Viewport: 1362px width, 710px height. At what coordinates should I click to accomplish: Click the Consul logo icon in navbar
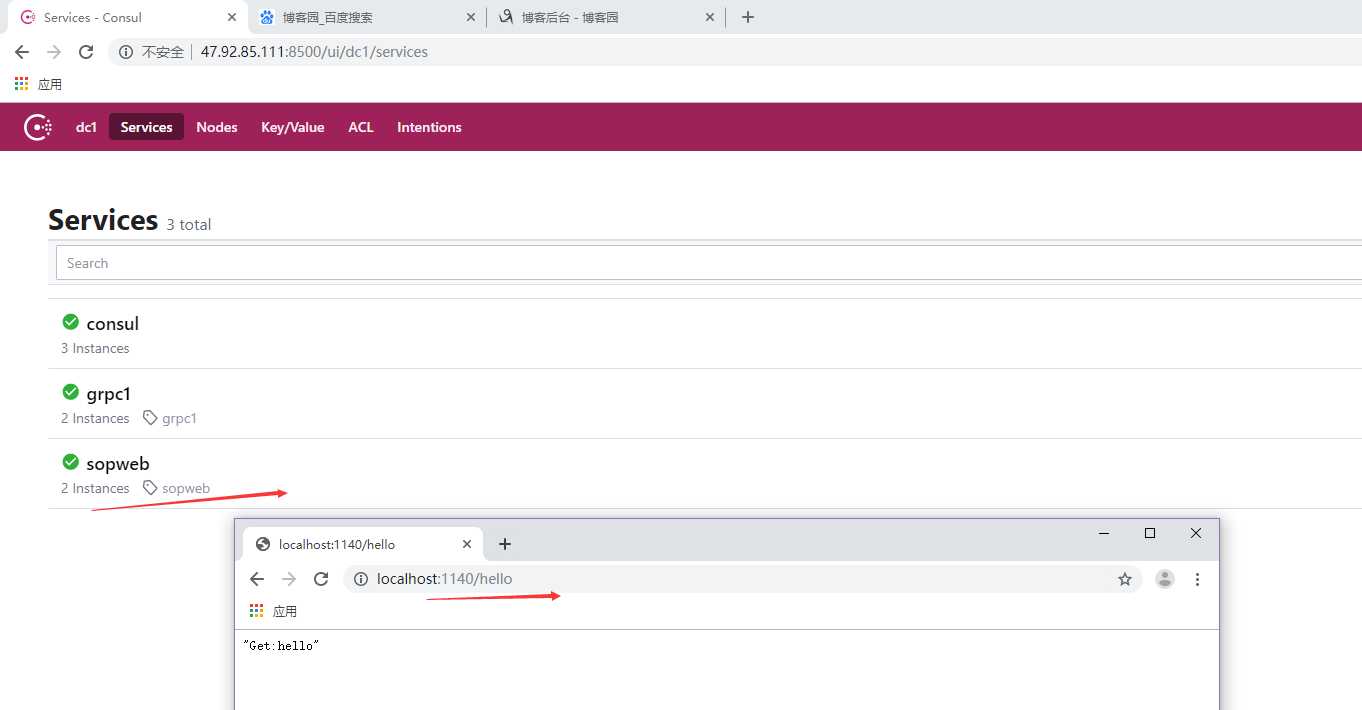click(x=38, y=127)
